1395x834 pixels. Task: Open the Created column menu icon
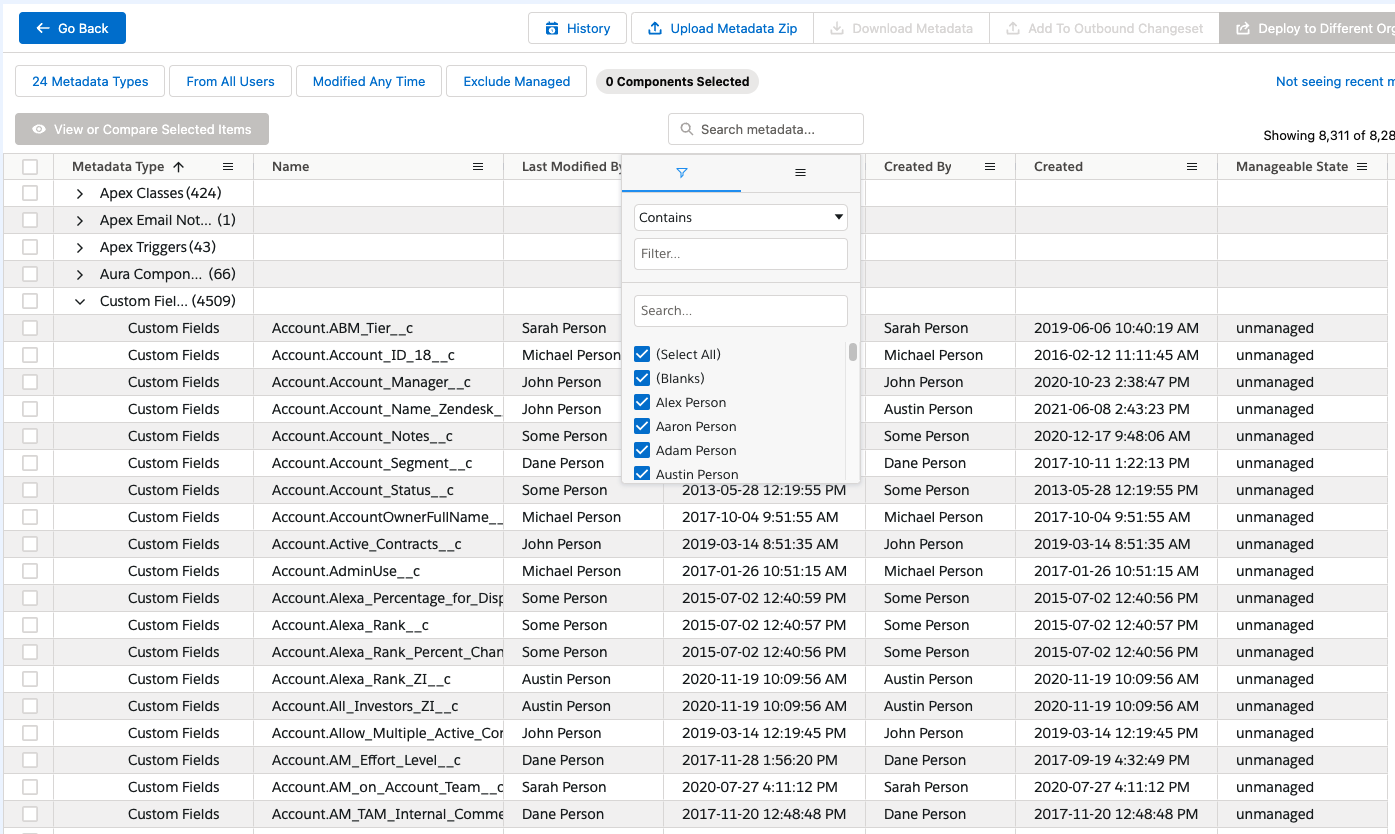pos(1192,167)
